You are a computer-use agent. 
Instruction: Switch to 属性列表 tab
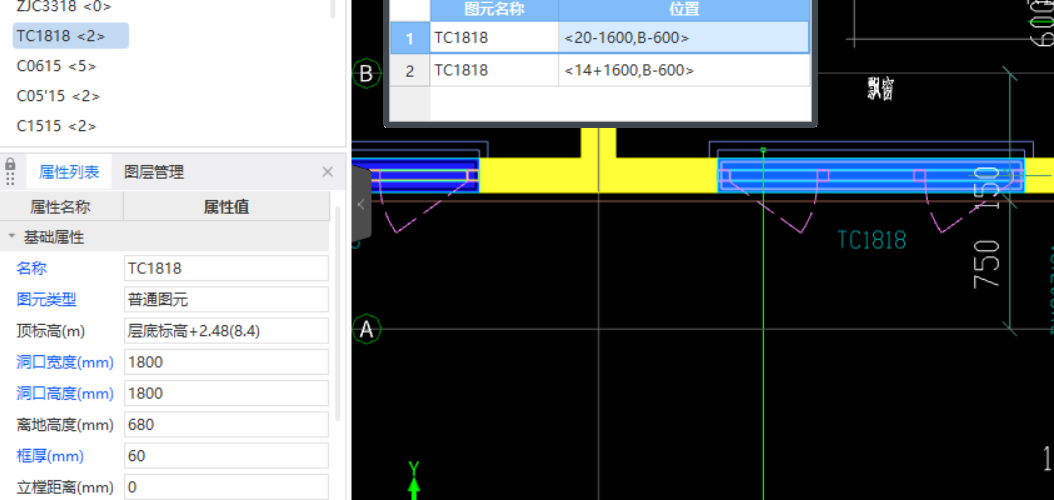69,172
